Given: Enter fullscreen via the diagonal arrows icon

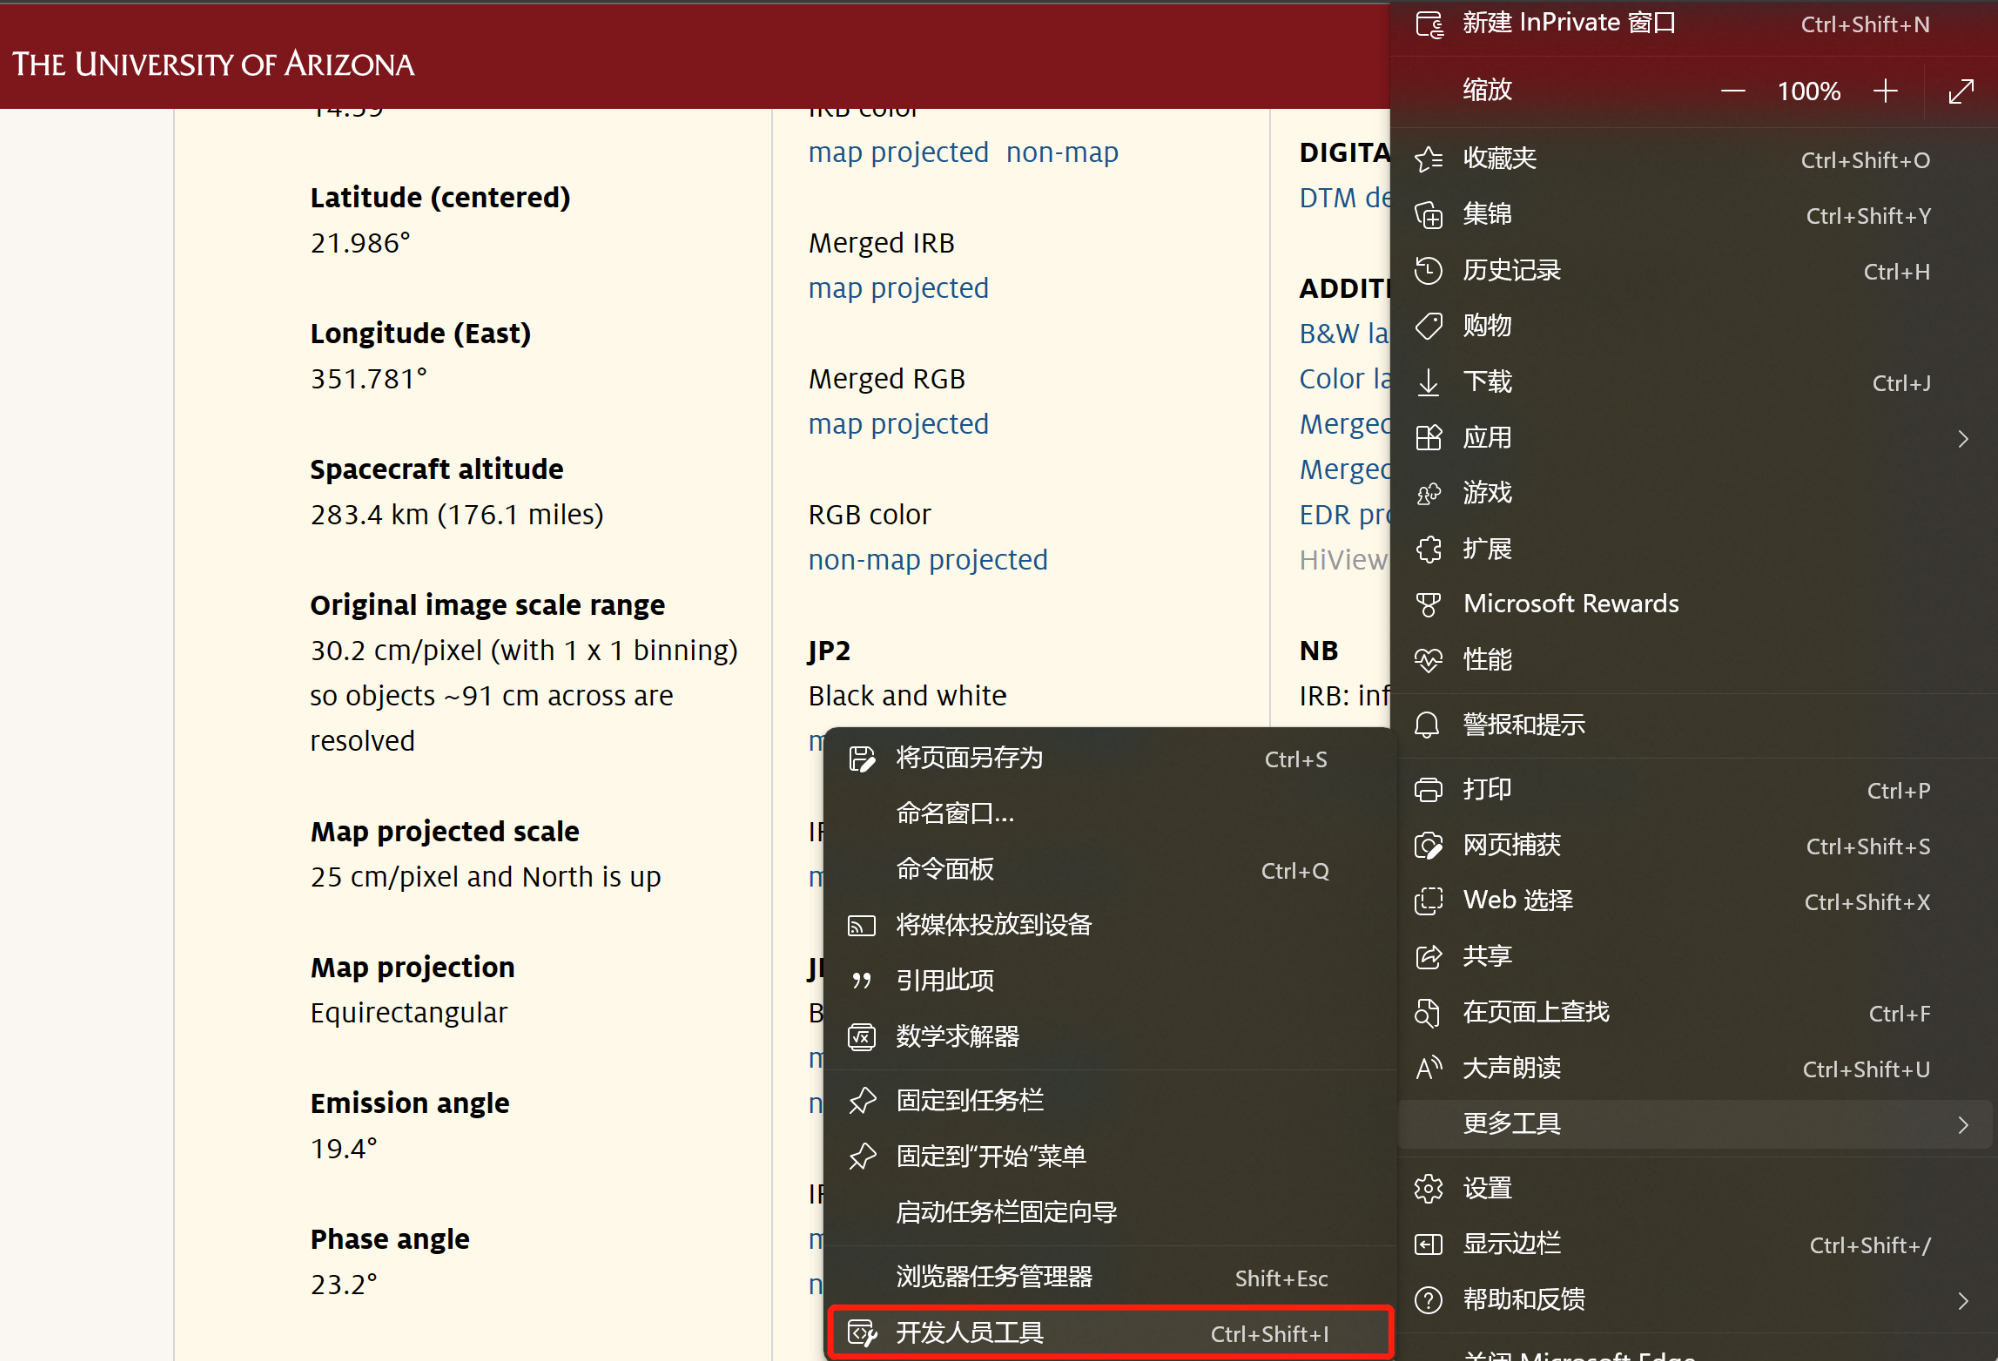Looking at the screenshot, I should (1960, 91).
